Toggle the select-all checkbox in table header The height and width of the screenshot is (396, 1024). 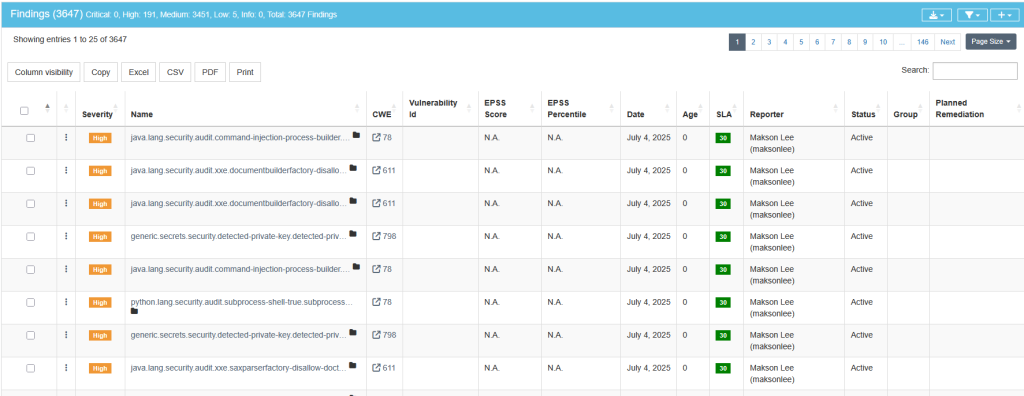pos(24,111)
